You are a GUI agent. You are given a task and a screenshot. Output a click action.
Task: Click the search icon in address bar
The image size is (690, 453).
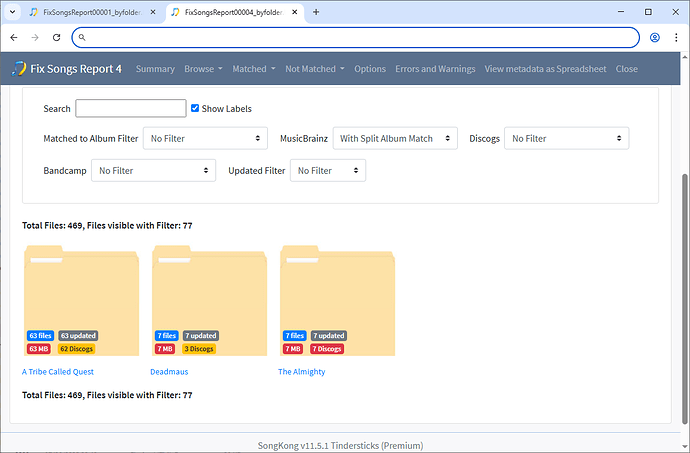82,37
